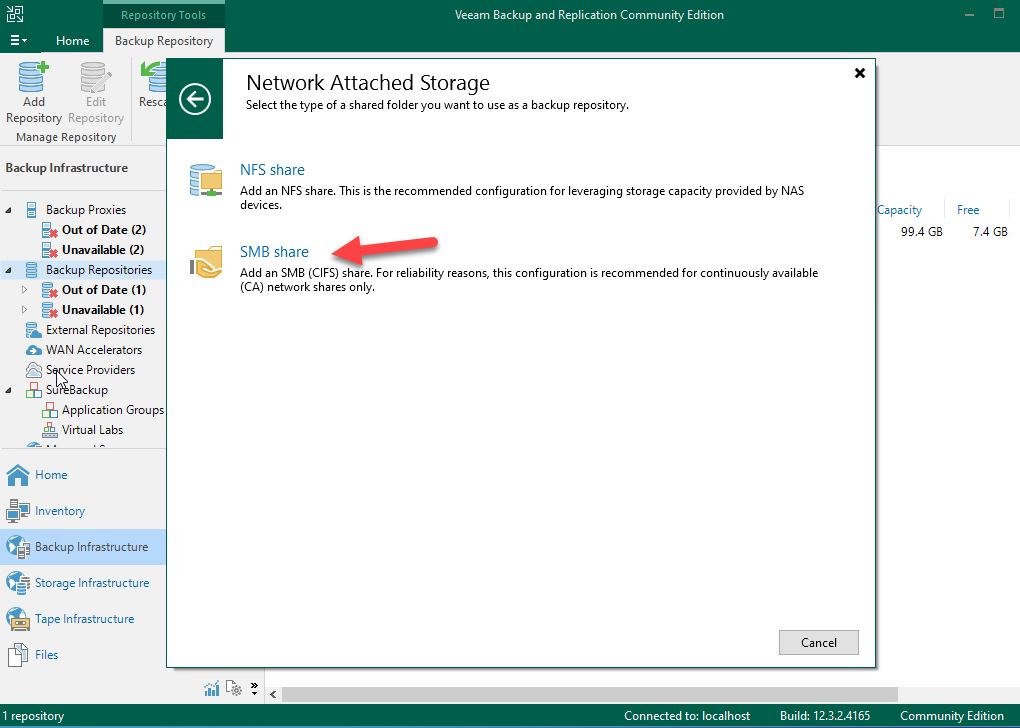Open the main hamburger menu dropdown
Viewport: 1020px width, 728px height.
[18, 41]
